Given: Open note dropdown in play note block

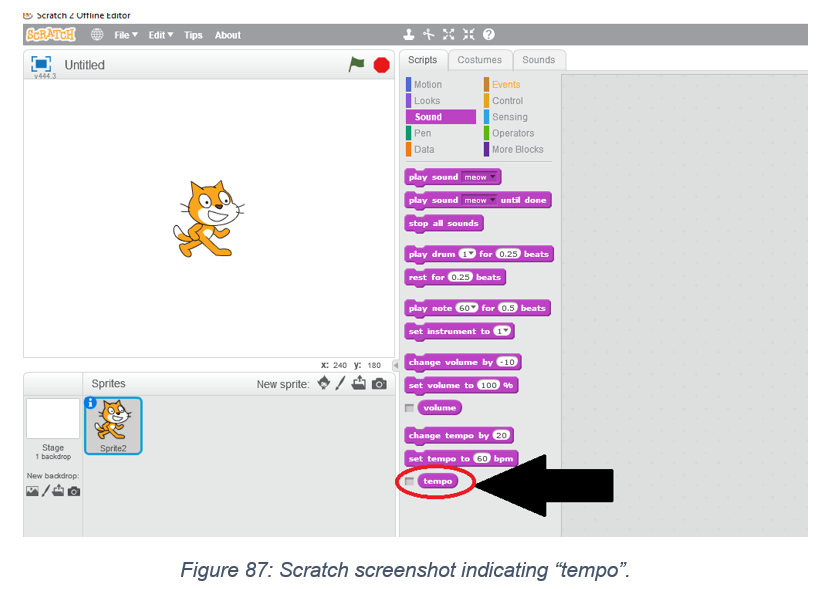Looking at the screenshot, I should (x=467, y=308).
